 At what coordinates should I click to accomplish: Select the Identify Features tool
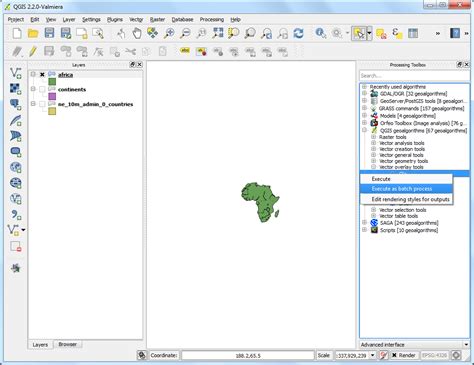[321, 33]
